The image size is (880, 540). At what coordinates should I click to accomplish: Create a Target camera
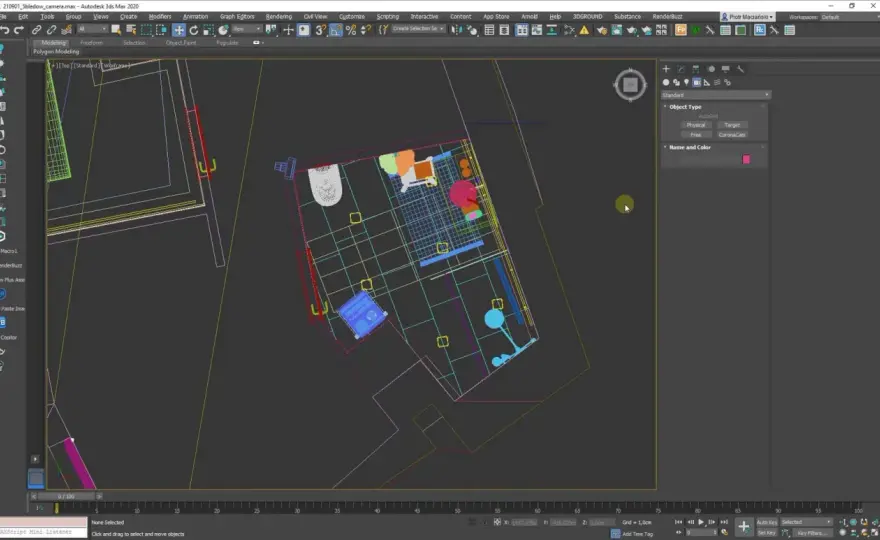pyautogui.click(x=732, y=125)
